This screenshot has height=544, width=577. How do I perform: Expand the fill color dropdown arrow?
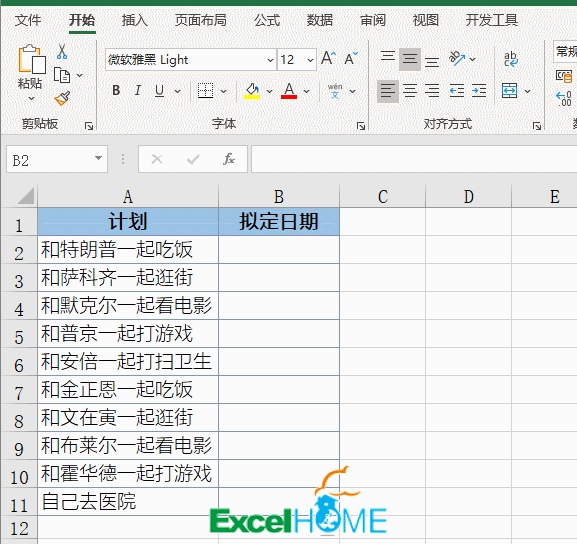coord(269,91)
